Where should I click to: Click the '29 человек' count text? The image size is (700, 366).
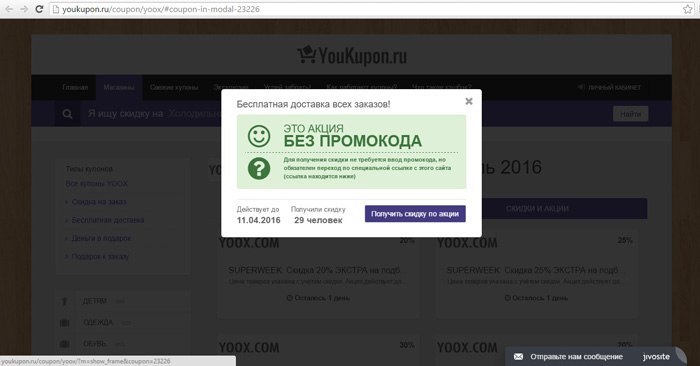point(318,220)
